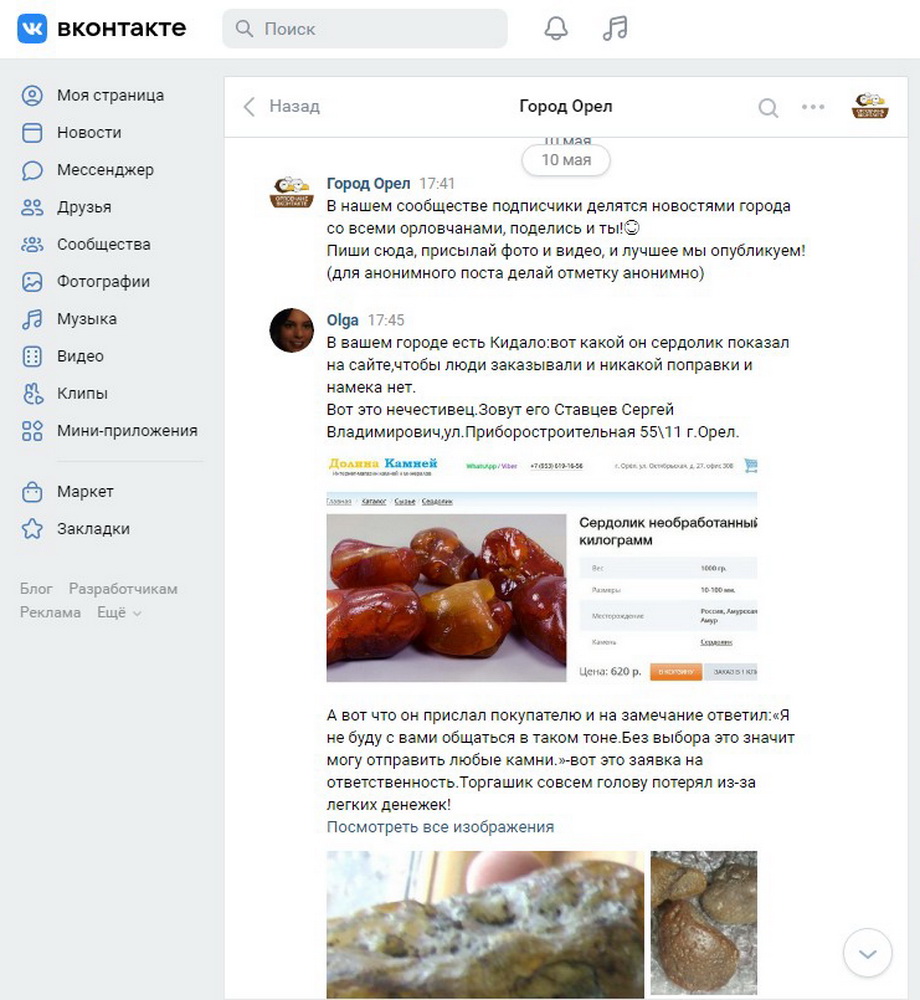This screenshot has width=920, height=1000.
Task: Click the 10 мая date badge
Action: 566,160
